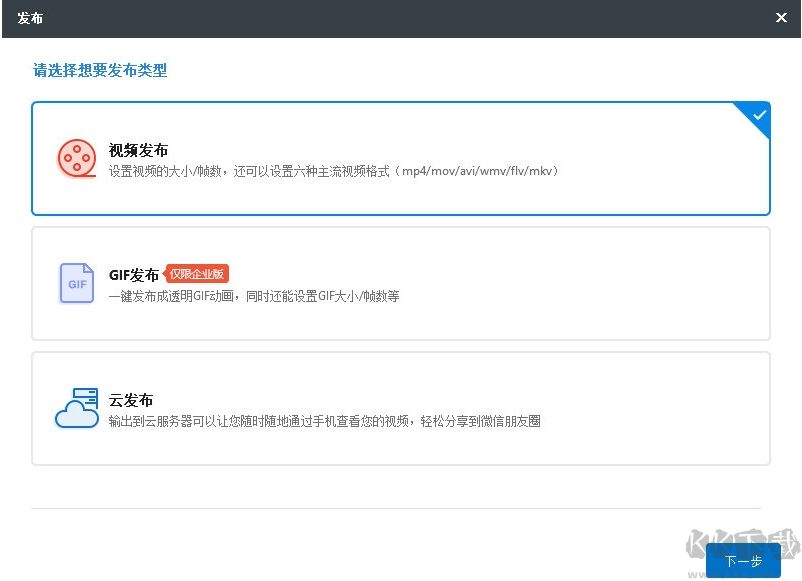Image resolution: width=802 pixels, height=581 pixels.
Task: Click the empty middle of the dark title bar
Action: point(400,18)
